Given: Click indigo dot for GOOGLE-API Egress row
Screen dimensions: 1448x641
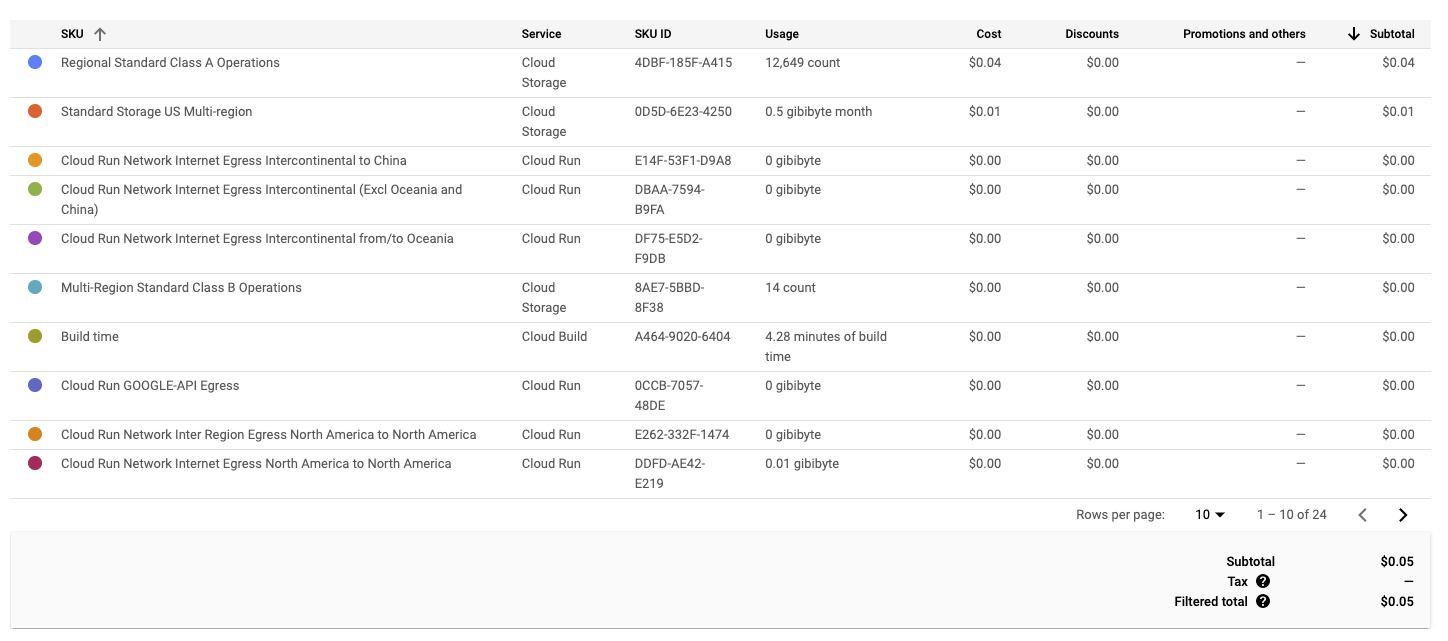Looking at the screenshot, I should (35, 385).
